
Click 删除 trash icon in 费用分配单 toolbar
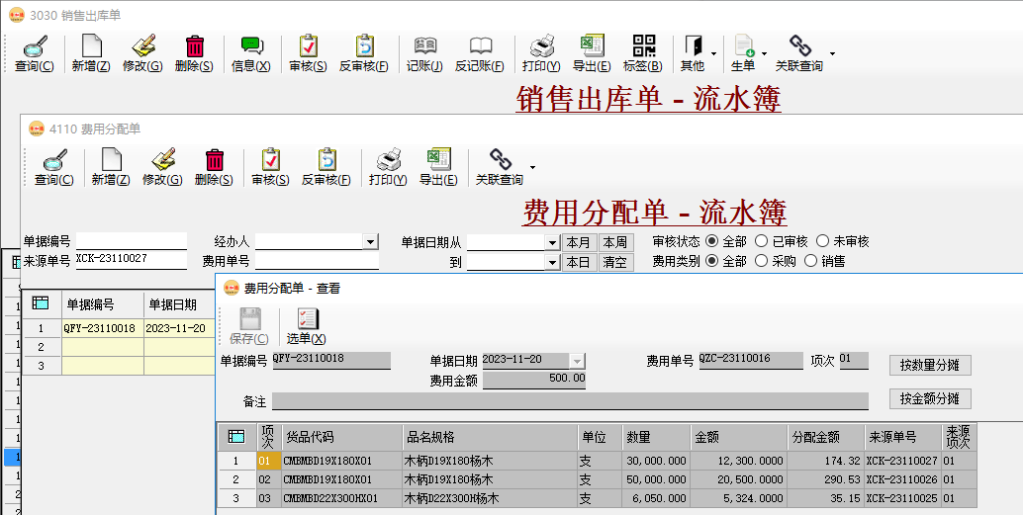214,160
